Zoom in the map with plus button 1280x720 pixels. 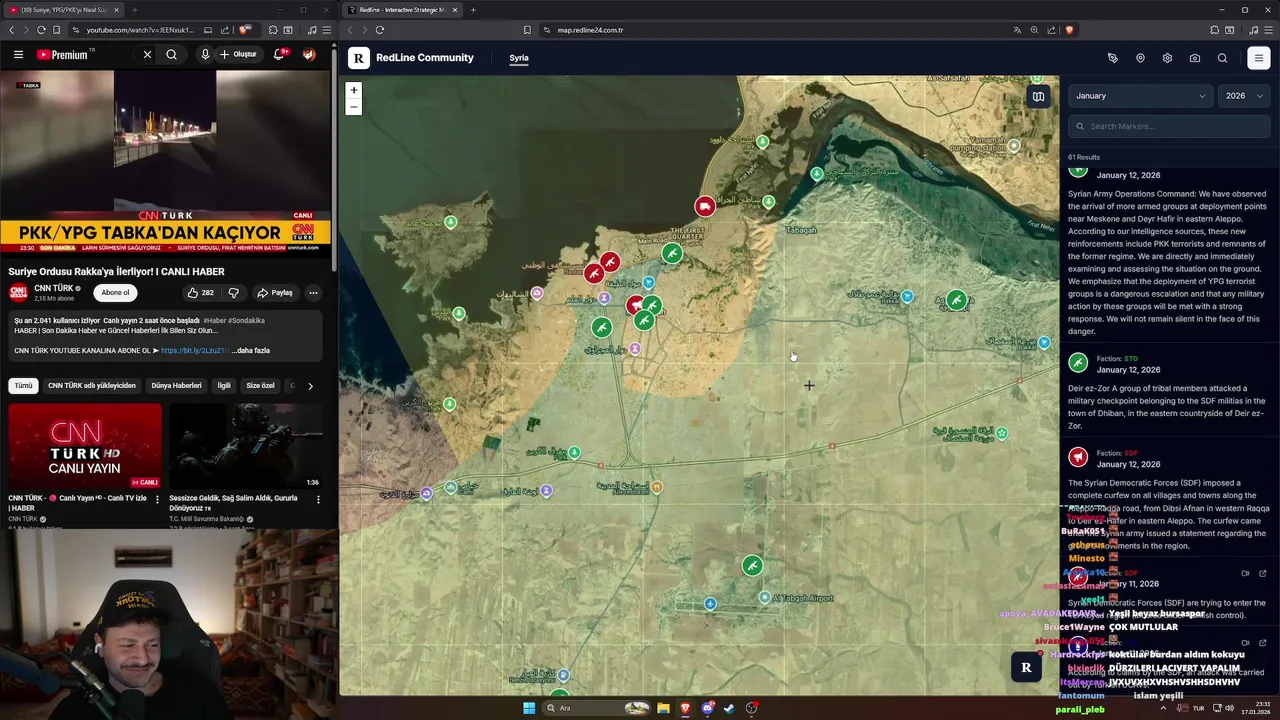coord(353,90)
